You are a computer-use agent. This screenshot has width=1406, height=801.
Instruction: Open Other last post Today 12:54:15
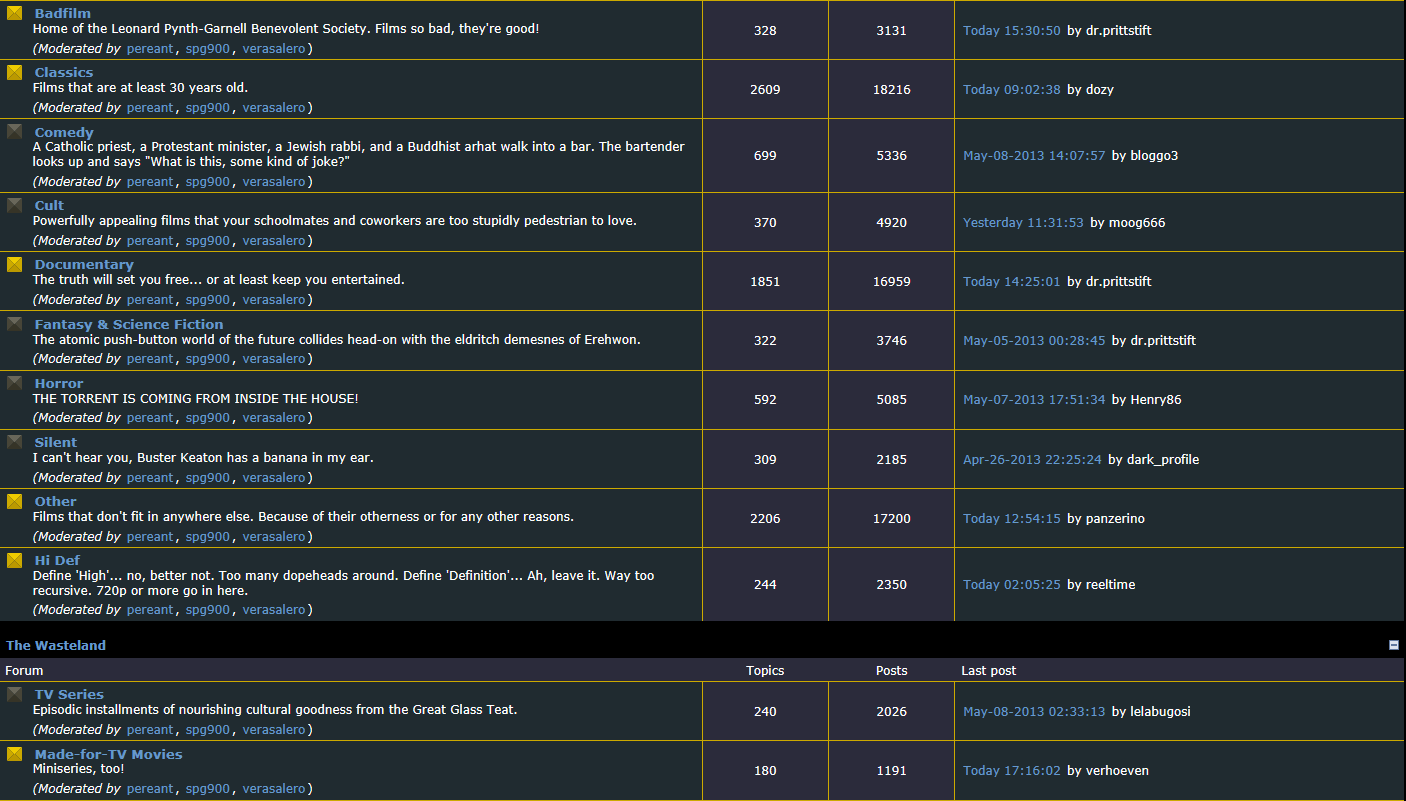tap(1012, 518)
